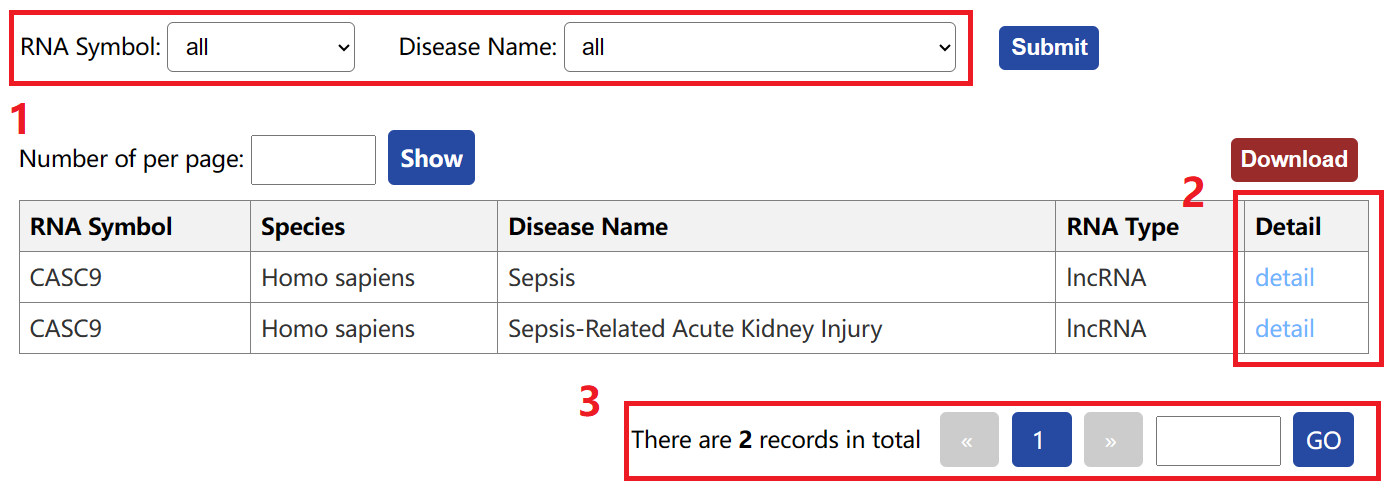
Task: Open the detail link for Sepsis
Action: [x=1285, y=277]
